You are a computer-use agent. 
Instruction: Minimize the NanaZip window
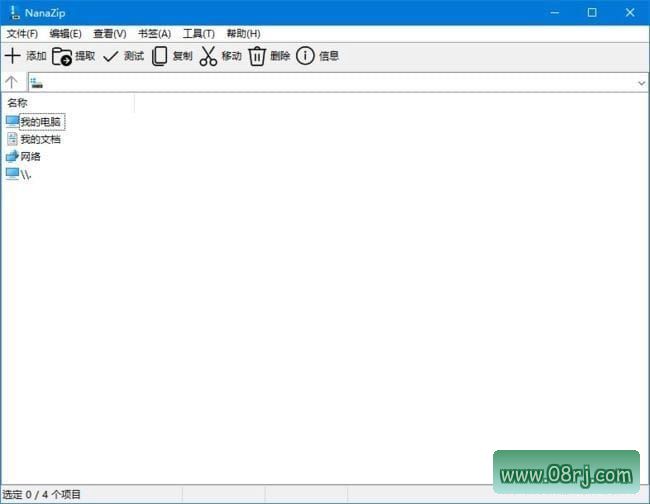(555, 12)
